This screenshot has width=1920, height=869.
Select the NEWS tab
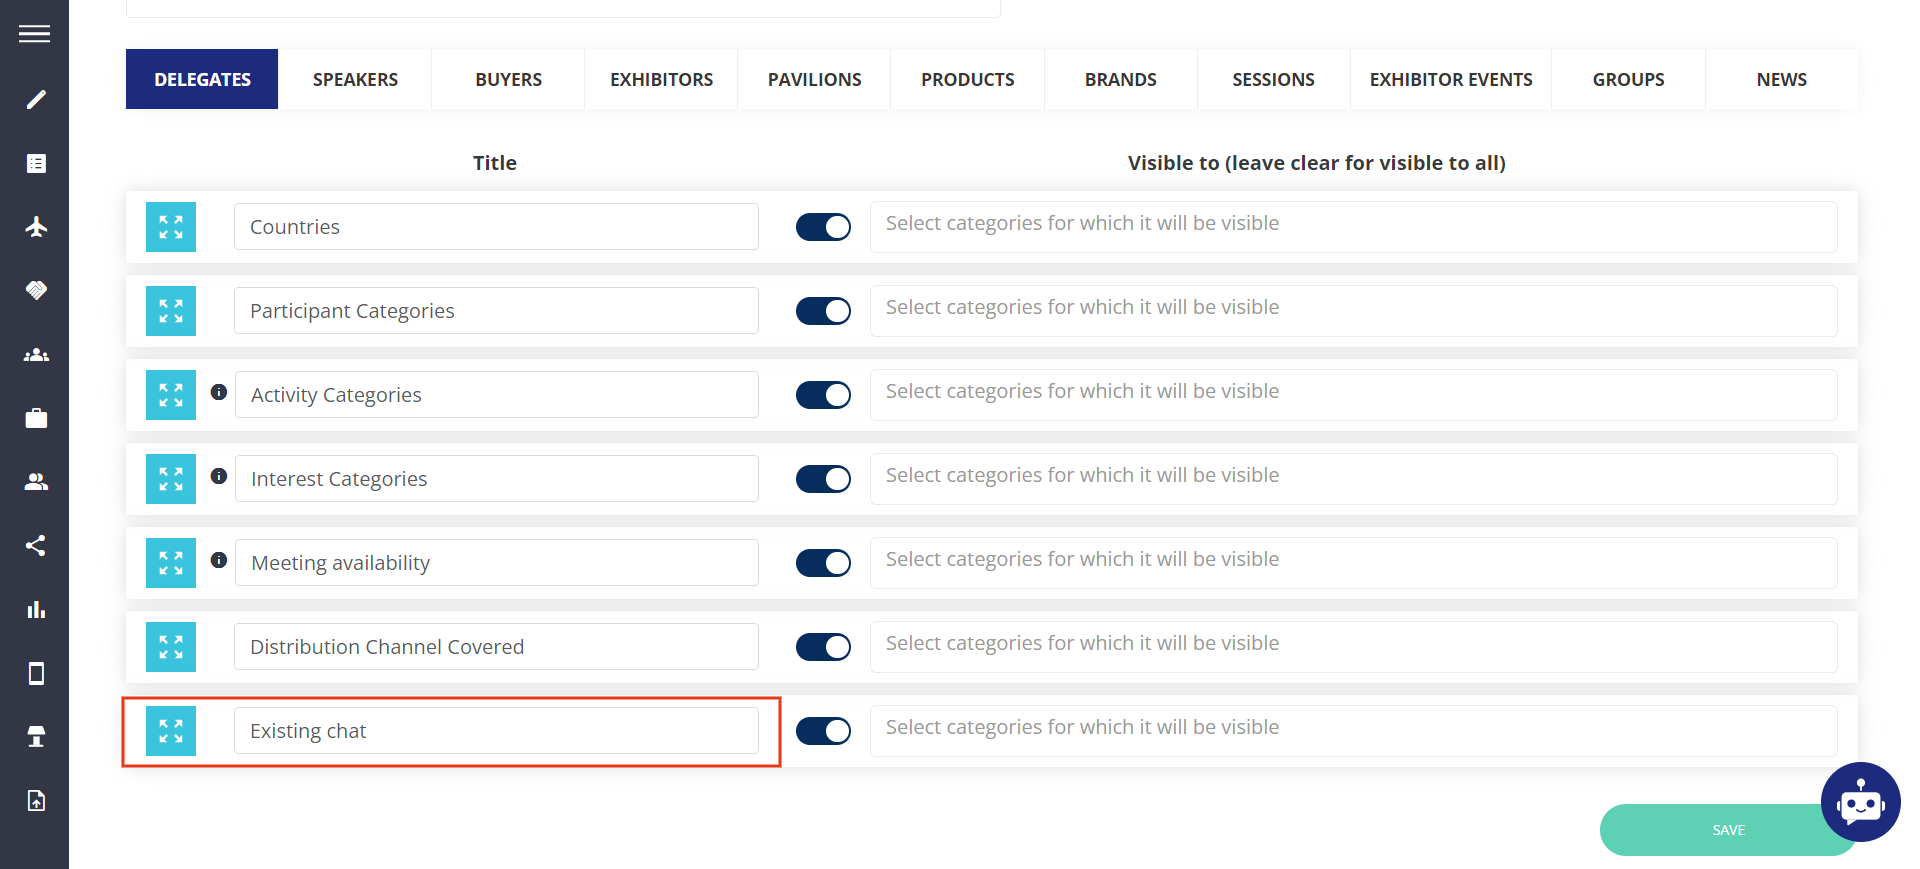[x=1781, y=79]
